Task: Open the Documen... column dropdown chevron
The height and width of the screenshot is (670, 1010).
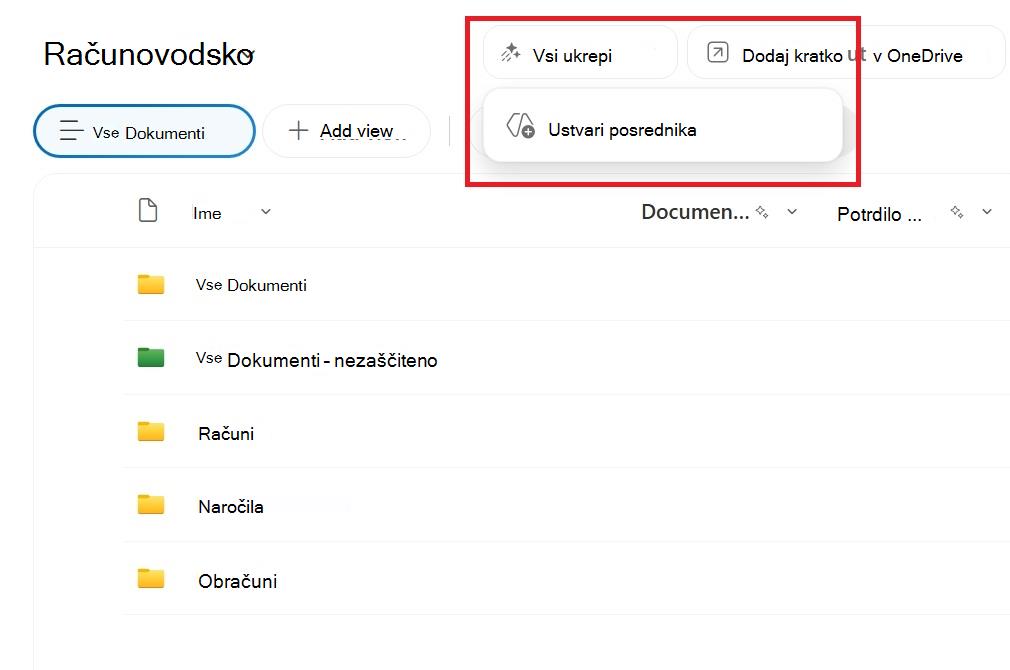Action: (x=792, y=211)
